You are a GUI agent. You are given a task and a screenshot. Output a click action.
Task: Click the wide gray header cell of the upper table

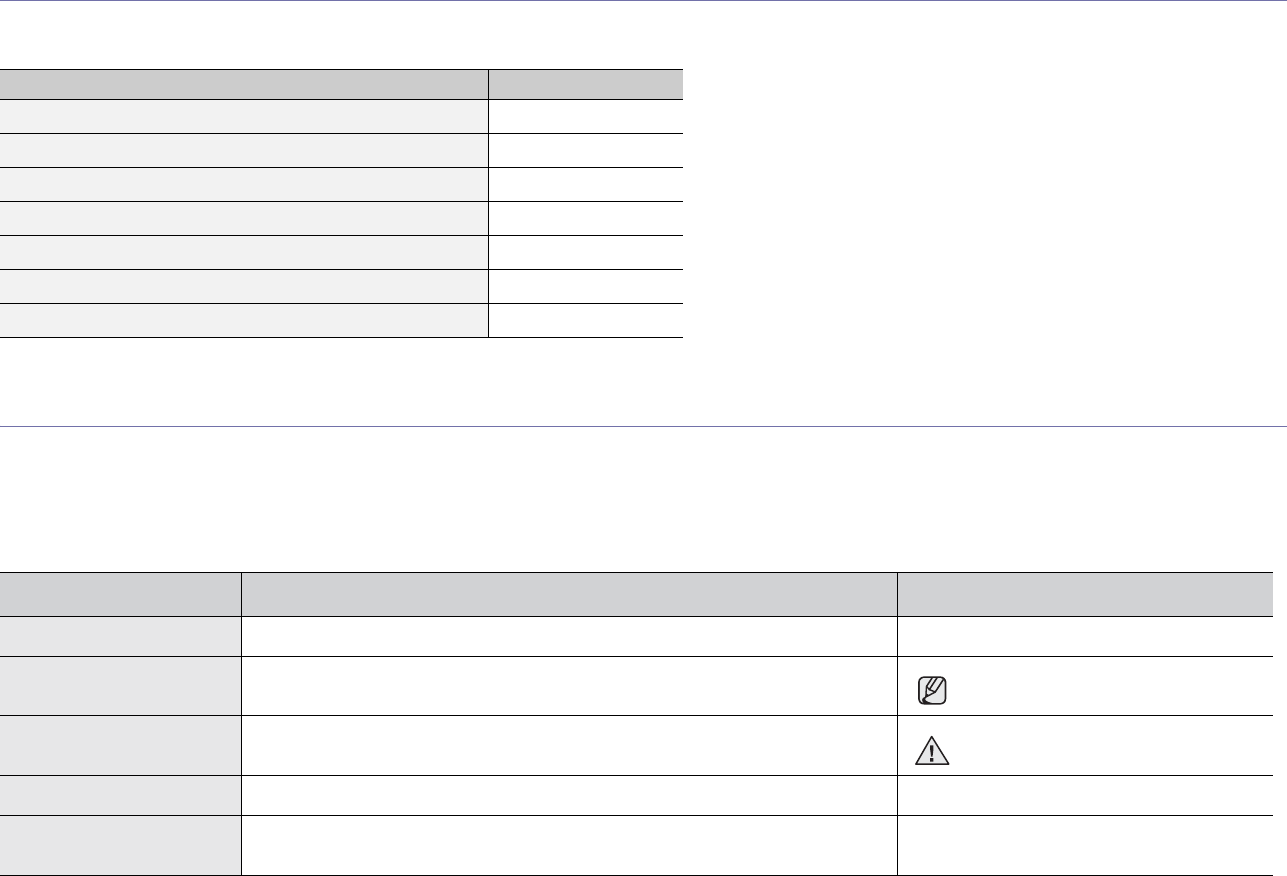[x=244, y=84]
